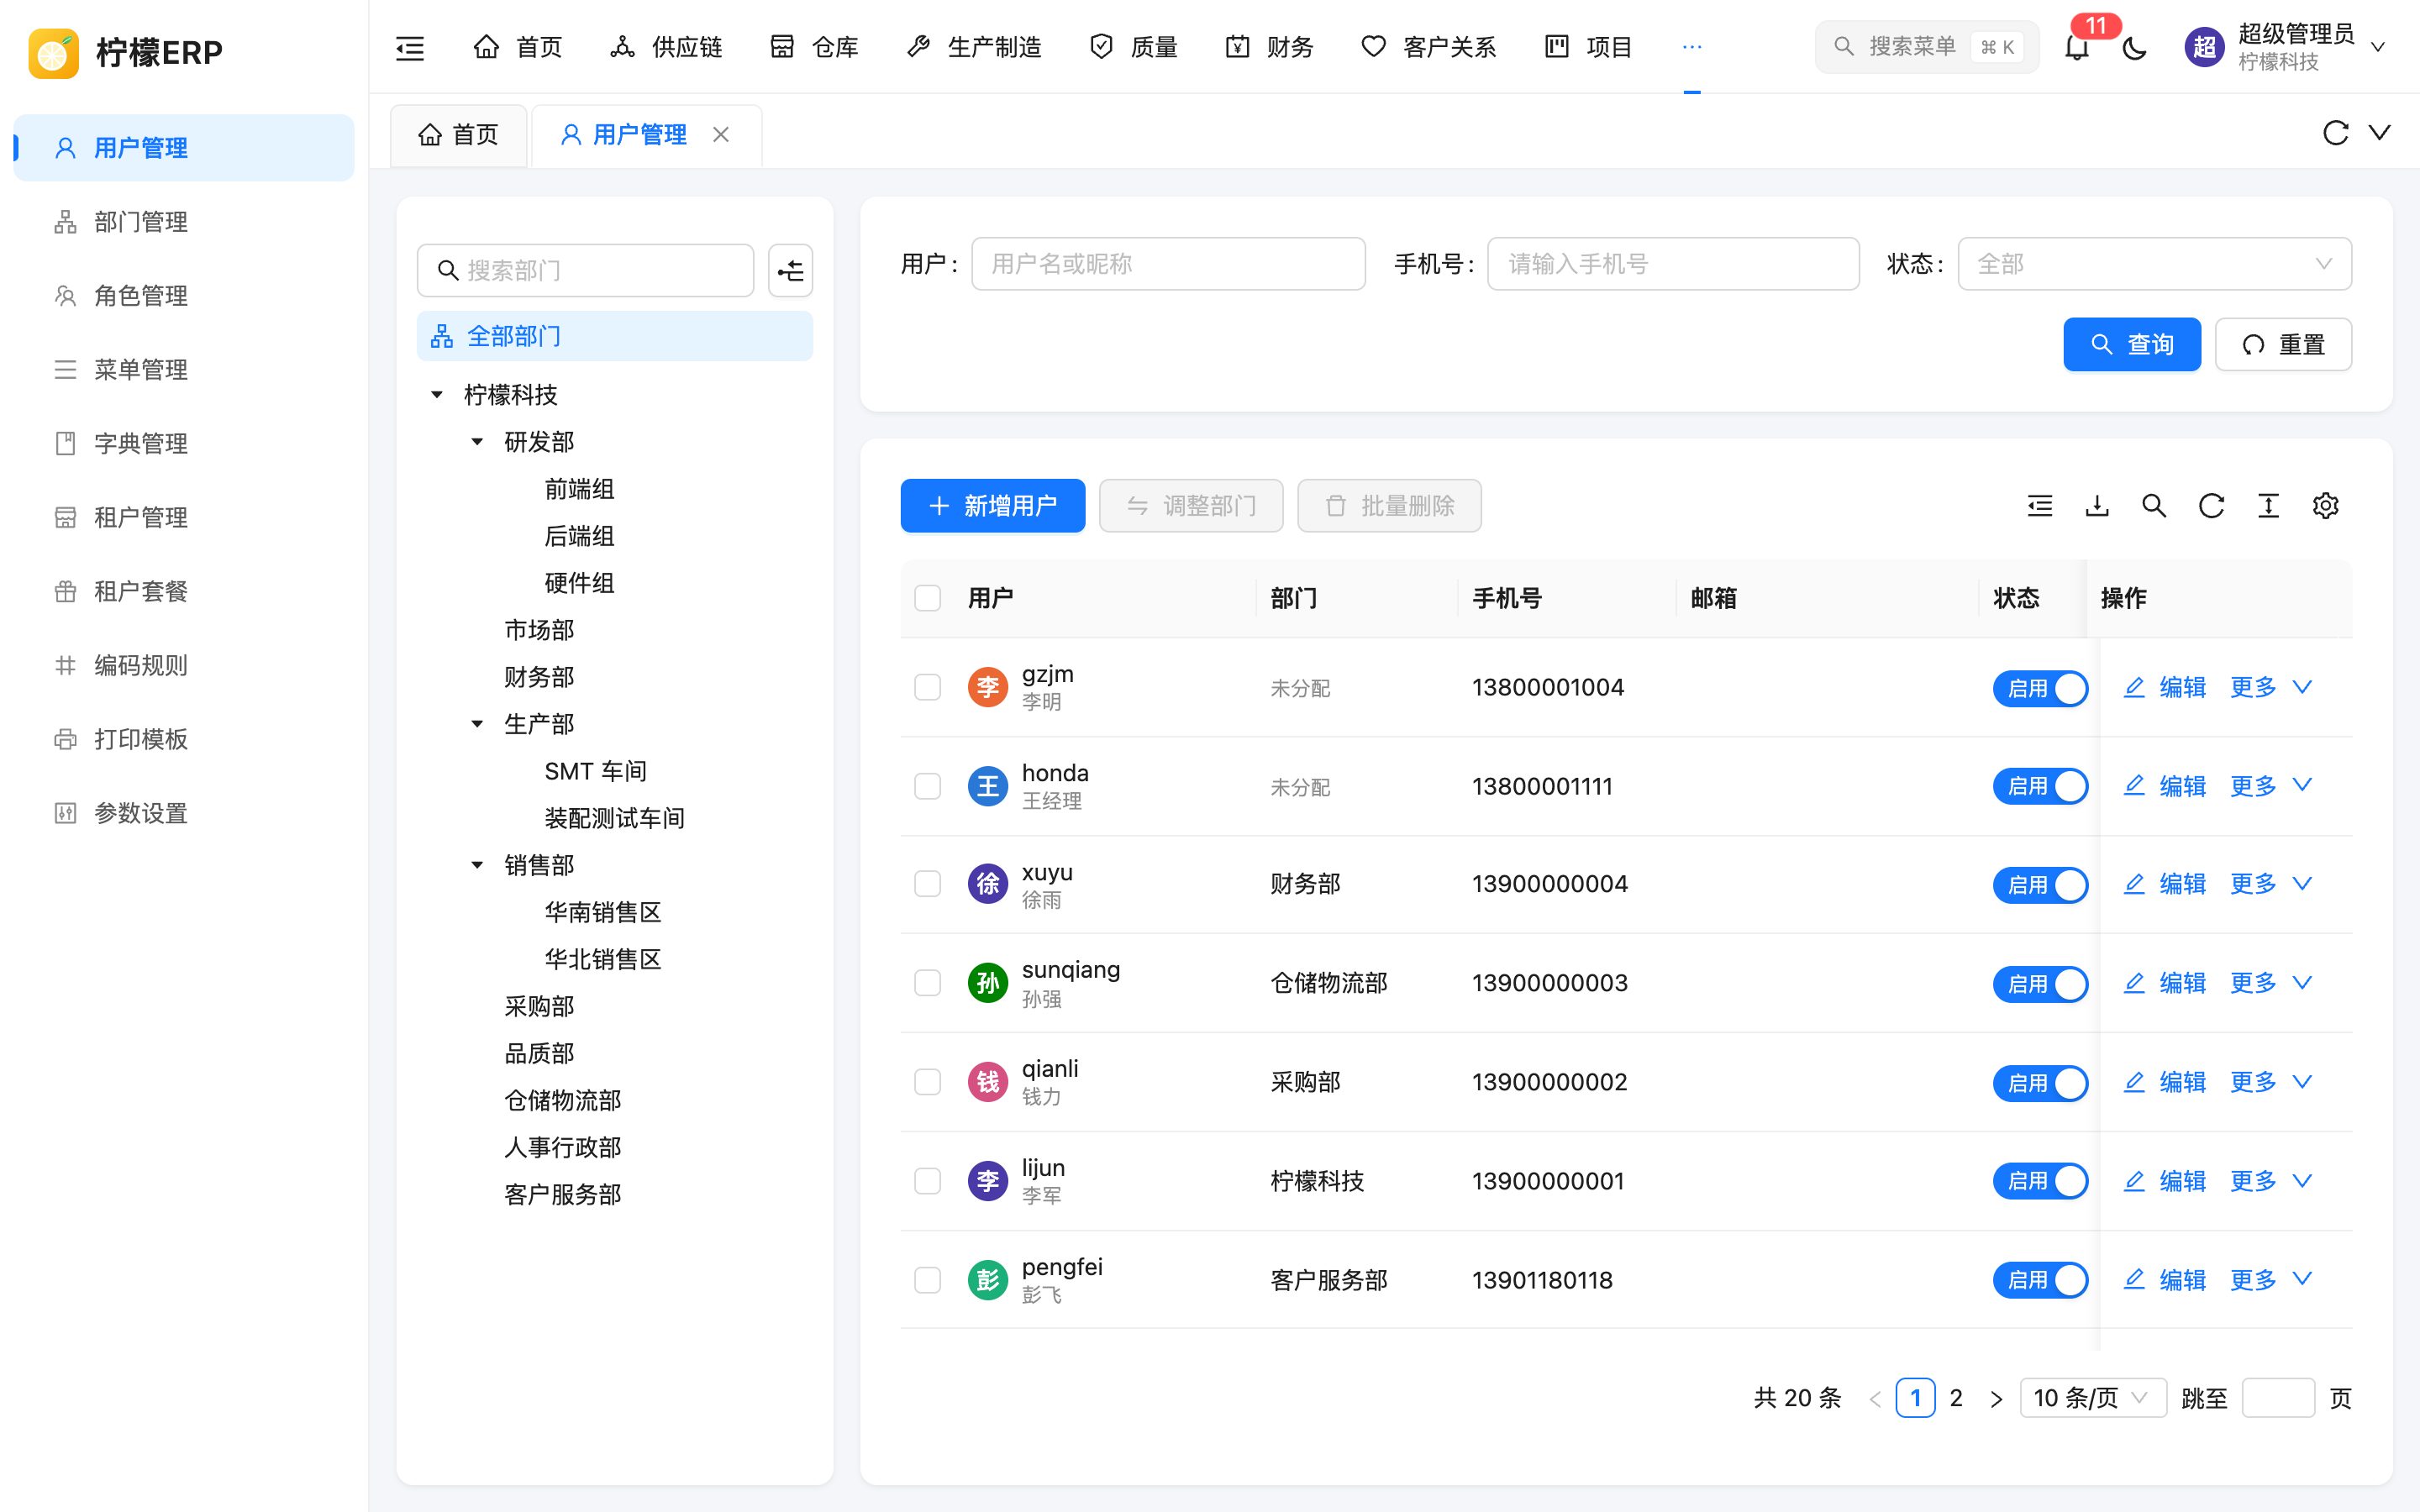Select the checkbox for user xuyu
Image resolution: width=2420 pixels, height=1512 pixels.
pyautogui.click(x=928, y=884)
